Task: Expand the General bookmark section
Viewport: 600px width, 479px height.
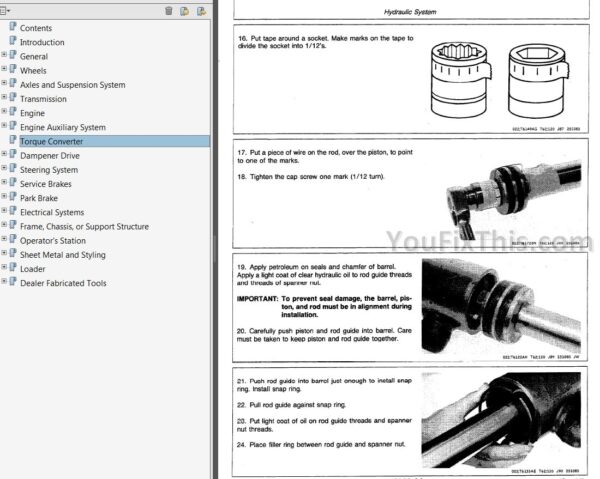Action: (x=4, y=57)
